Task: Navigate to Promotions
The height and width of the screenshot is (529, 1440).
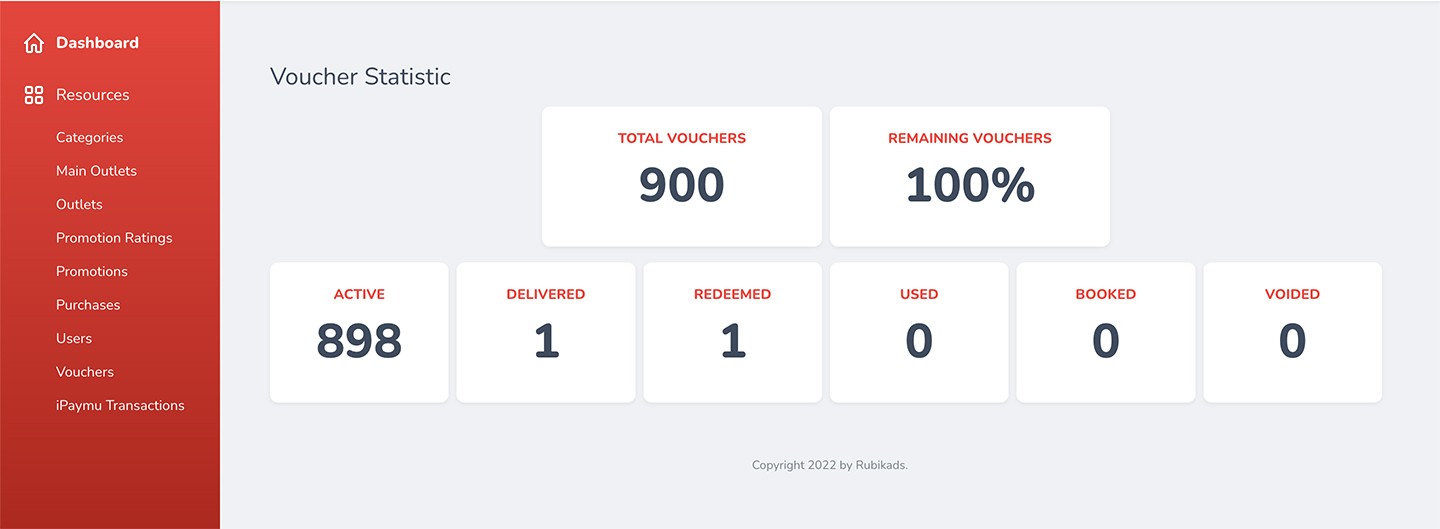Action: (x=92, y=272)
